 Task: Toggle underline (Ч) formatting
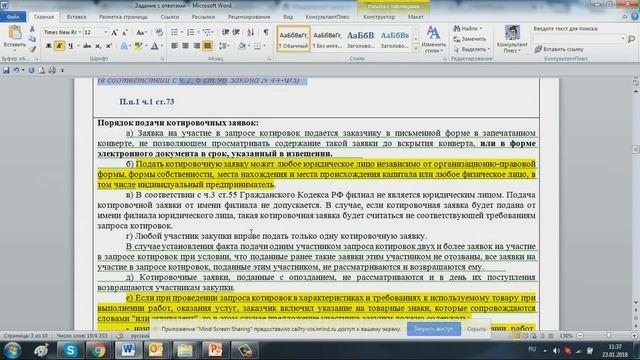(x=70, y=46)
